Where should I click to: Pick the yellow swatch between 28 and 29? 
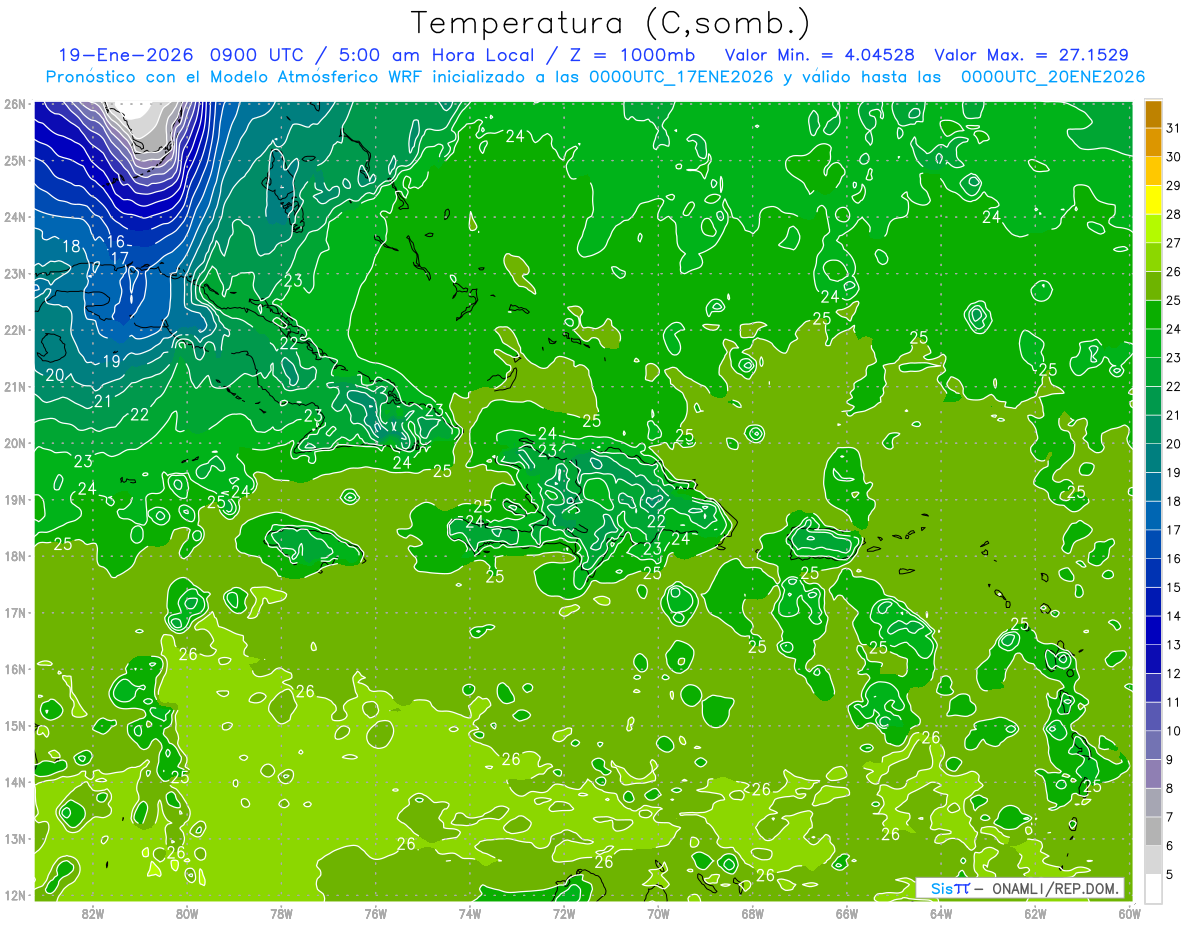tap(1153, 201)
